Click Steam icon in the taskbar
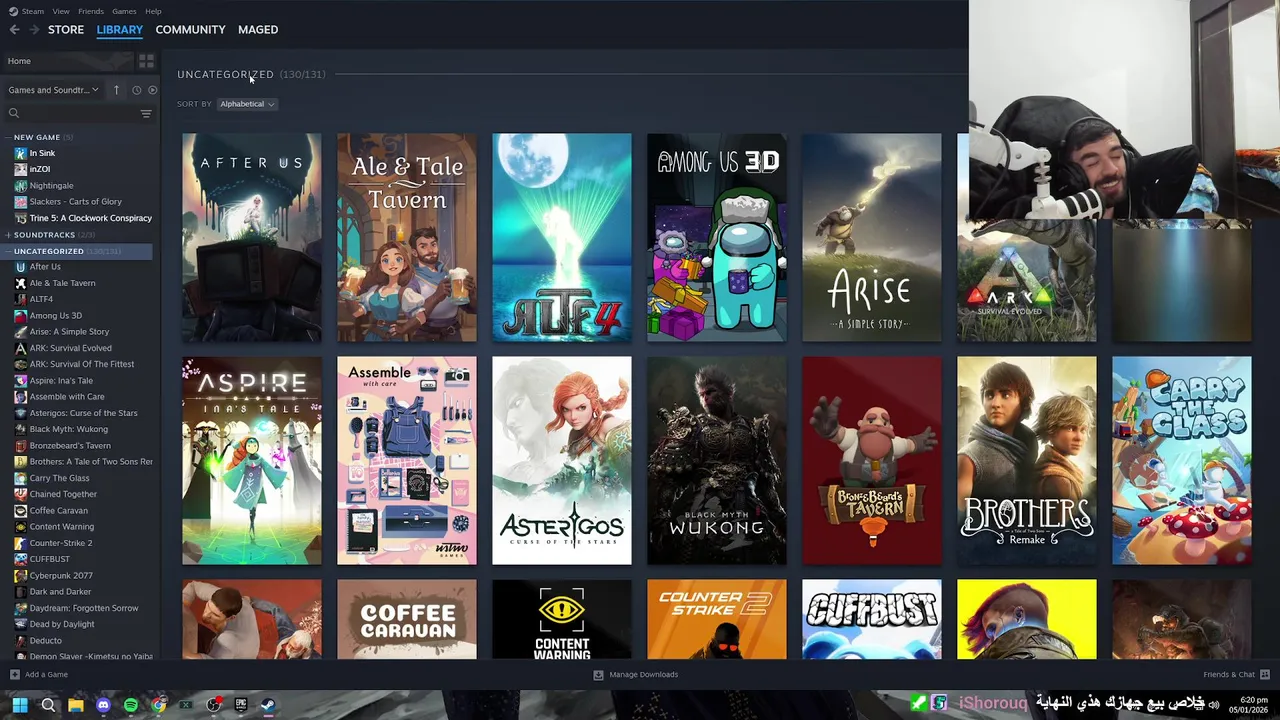The width and height of the screenshot is (1280, 720). [268, 705]
